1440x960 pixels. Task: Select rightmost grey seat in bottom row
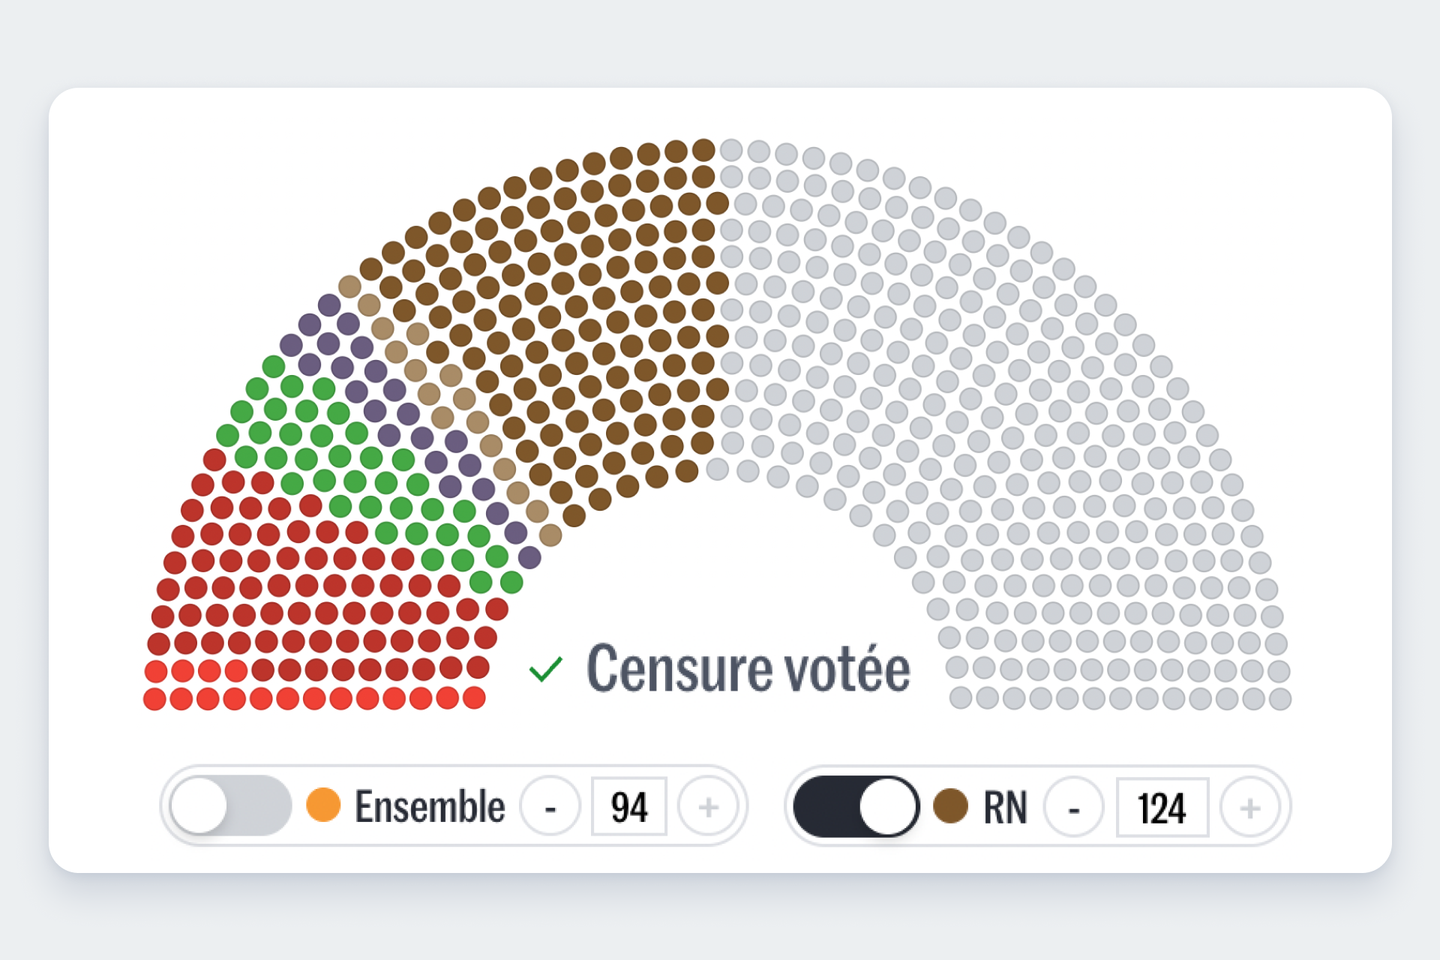1280,699
